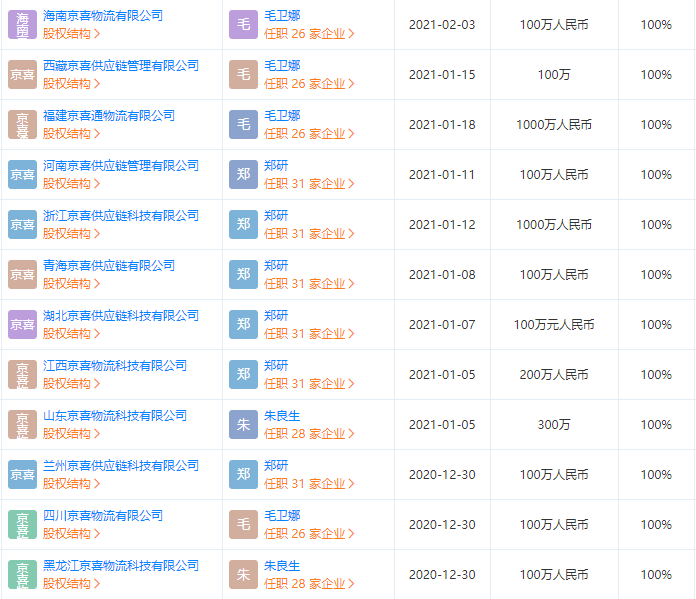Select date cell 2021-02-03
This screenshot has width=696, height=599.
[x=442, y=24]
